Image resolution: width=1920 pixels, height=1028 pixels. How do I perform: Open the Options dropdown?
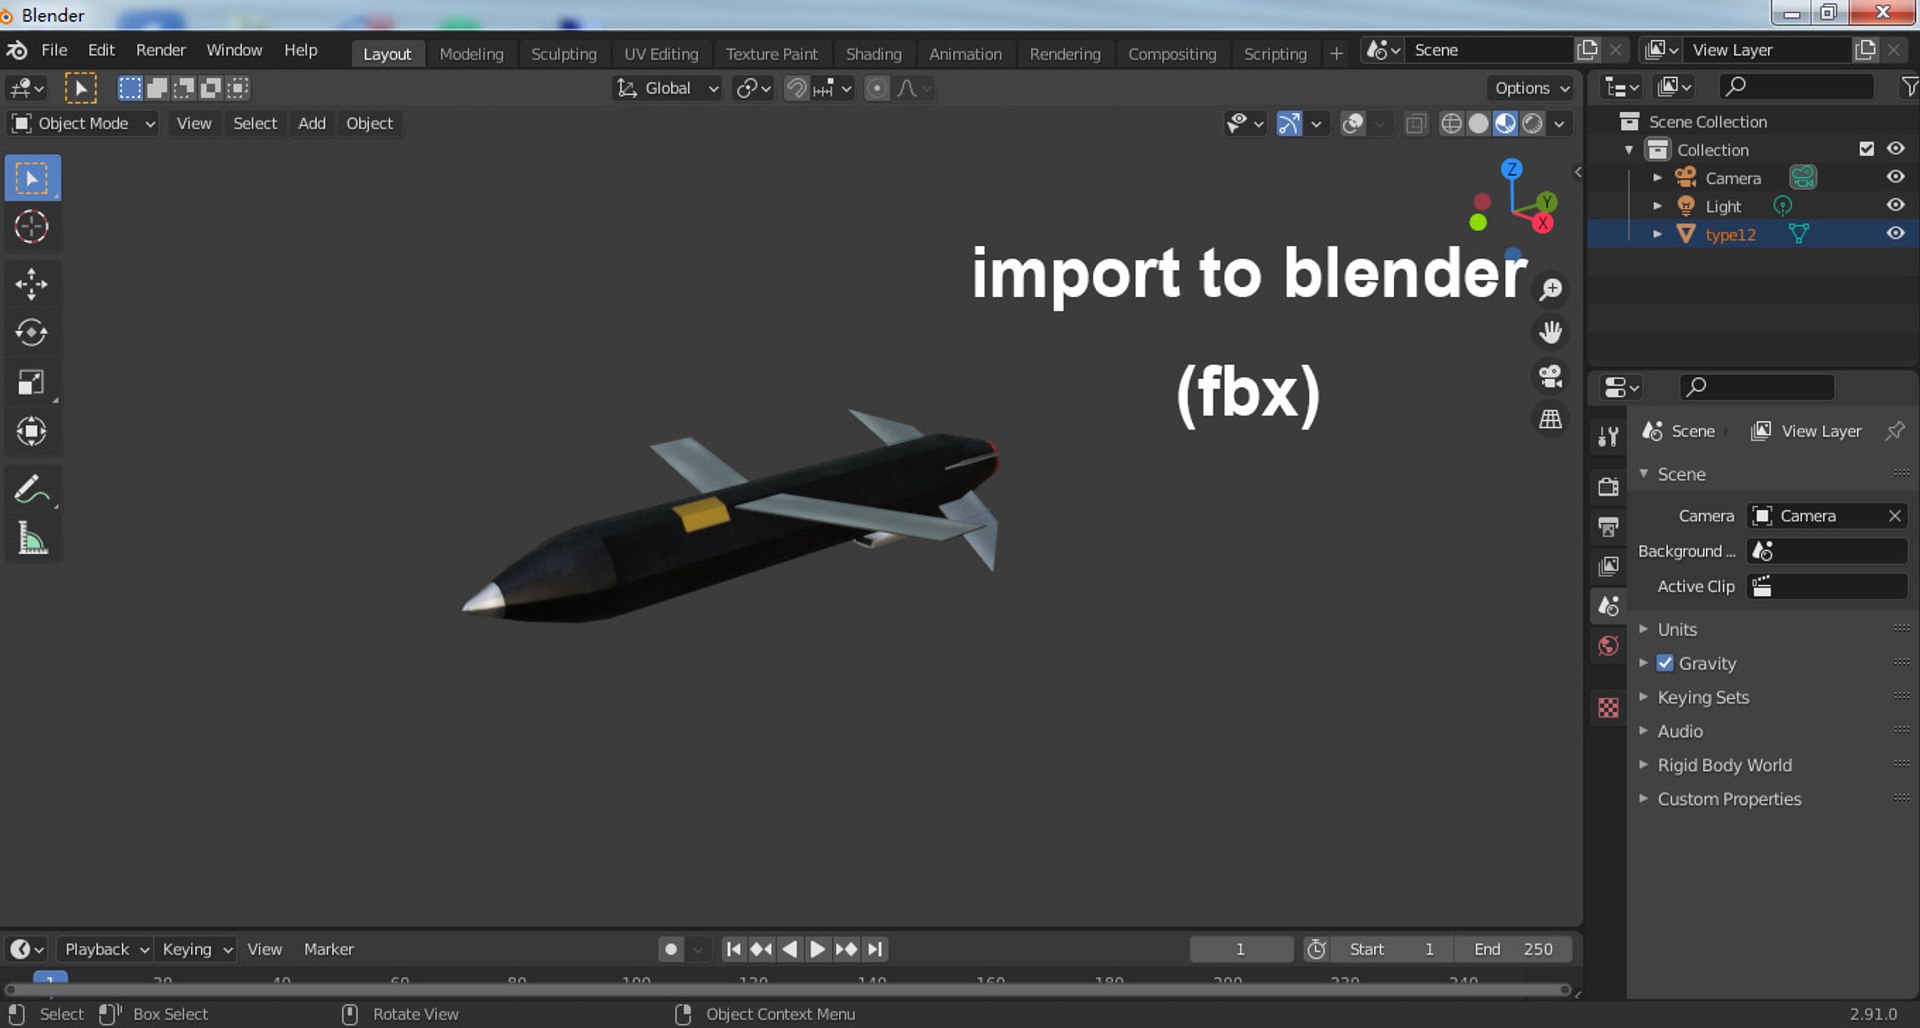point(1531,88)
